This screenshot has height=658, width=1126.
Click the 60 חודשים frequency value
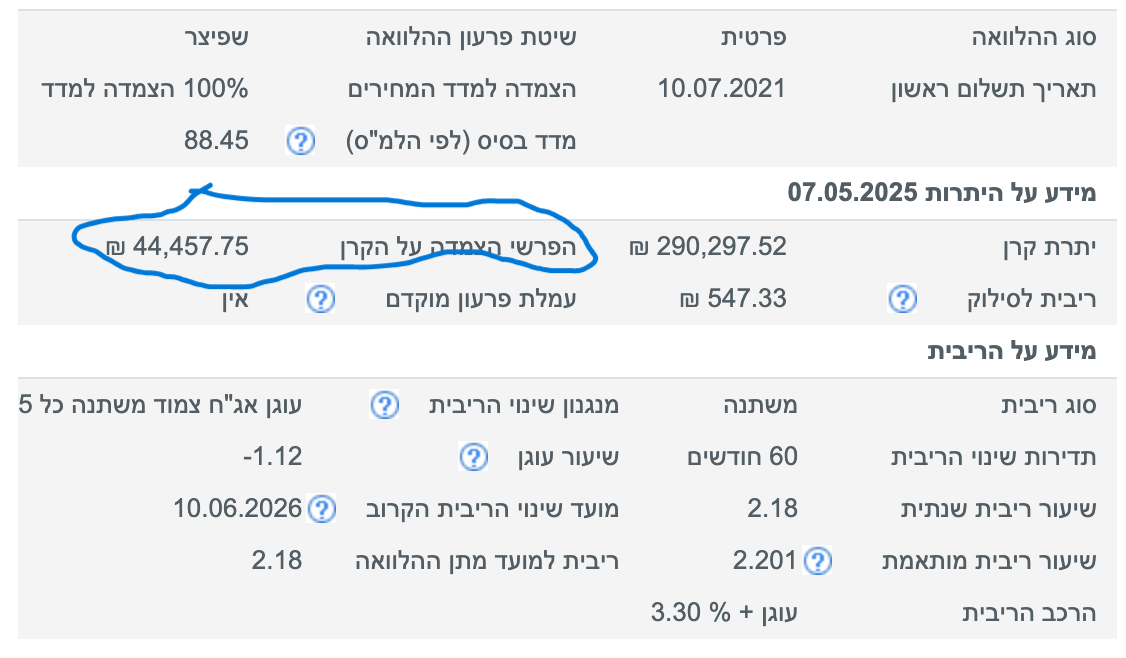point(742,457)
